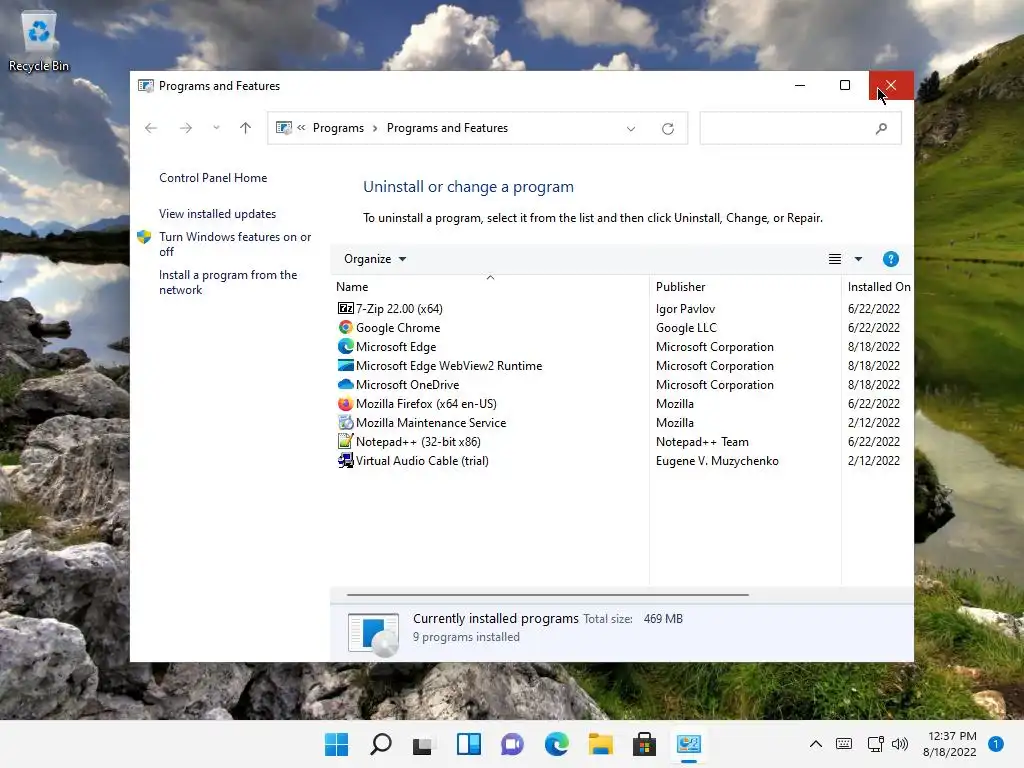Select the 7-Zip 22.00 (x64) entry

coord(399,308)
